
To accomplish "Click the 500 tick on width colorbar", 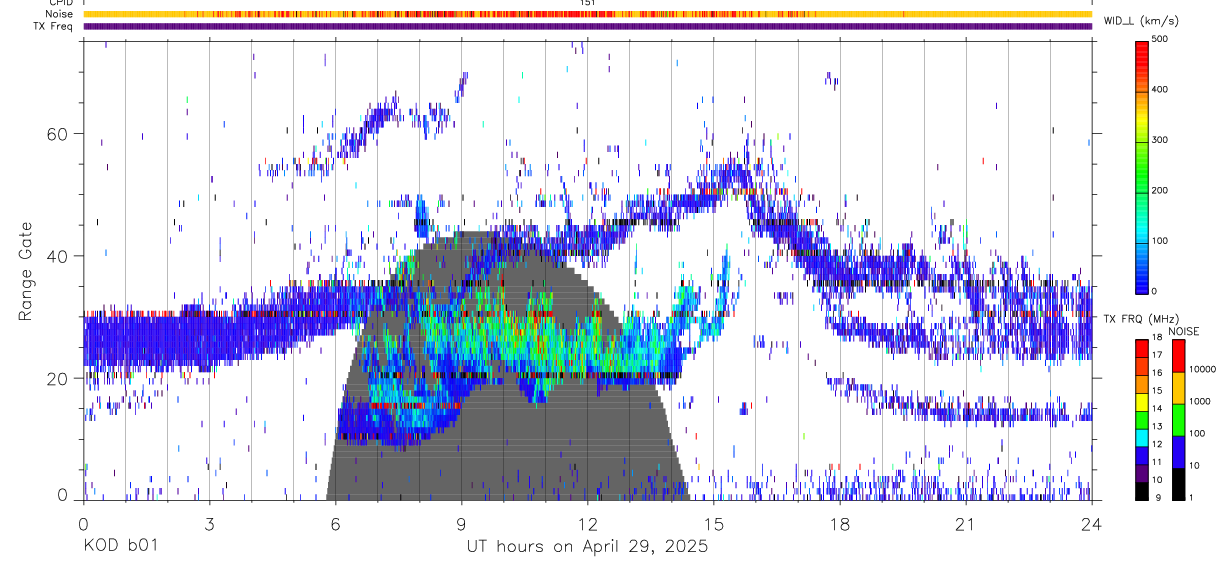I will tap(1160, 39).
